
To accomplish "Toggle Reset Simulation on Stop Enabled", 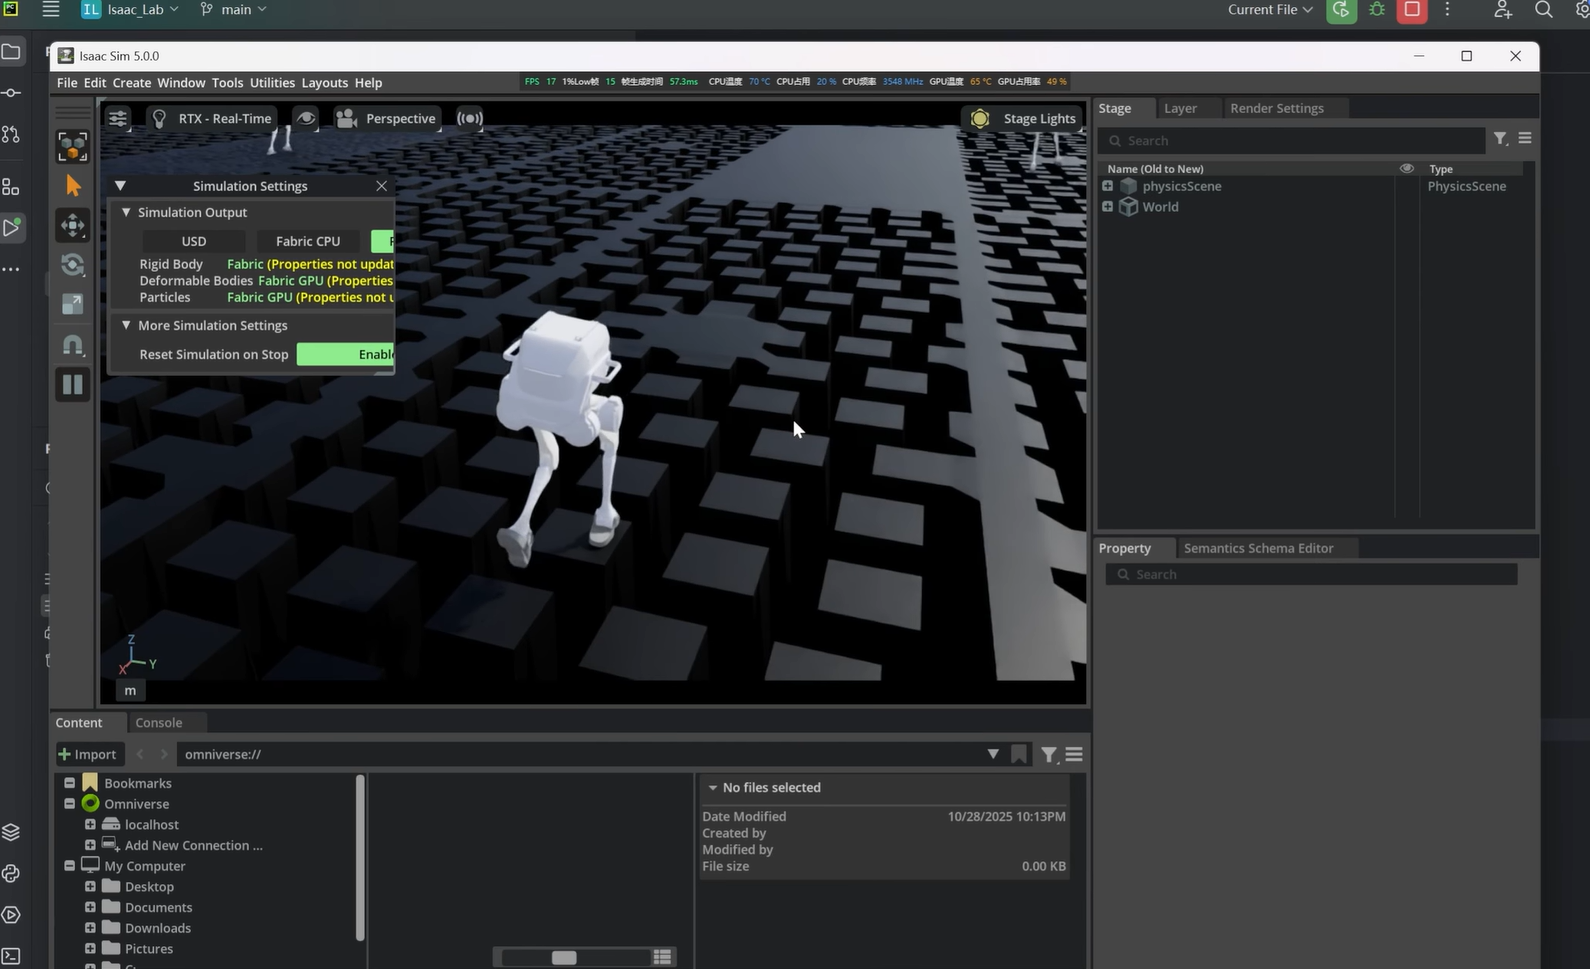I will (345, 354).
